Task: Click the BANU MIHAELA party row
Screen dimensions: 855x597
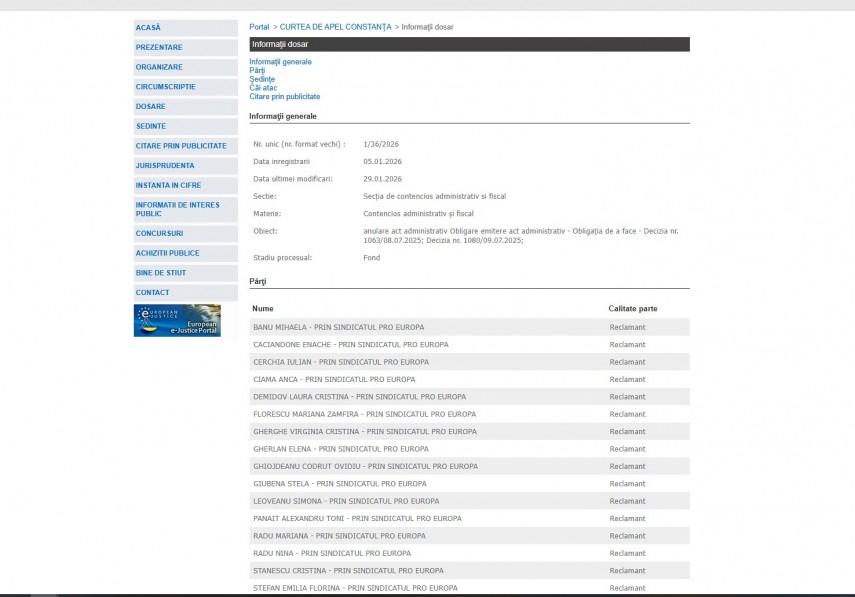Action: click(x=338, y=327)
